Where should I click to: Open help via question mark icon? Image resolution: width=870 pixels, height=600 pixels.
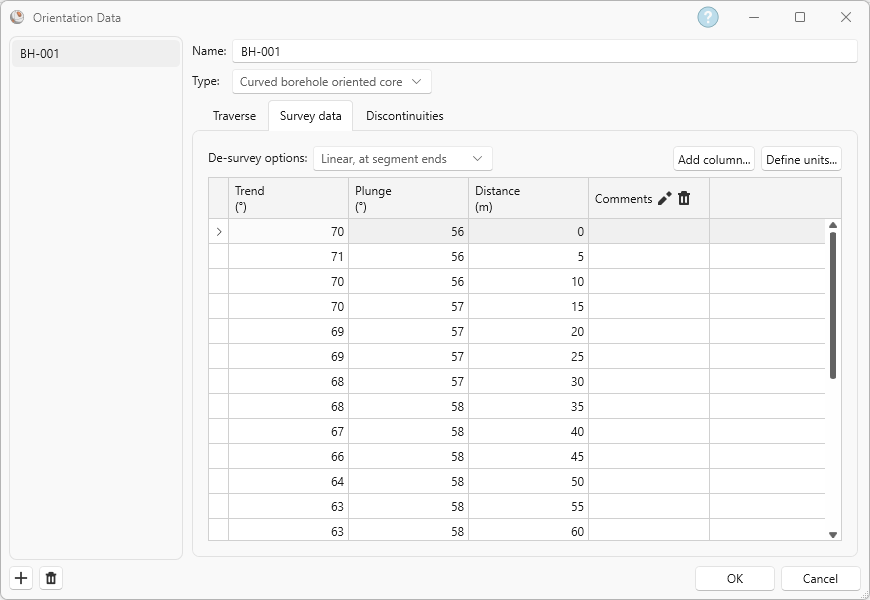[x=706, y=17]
